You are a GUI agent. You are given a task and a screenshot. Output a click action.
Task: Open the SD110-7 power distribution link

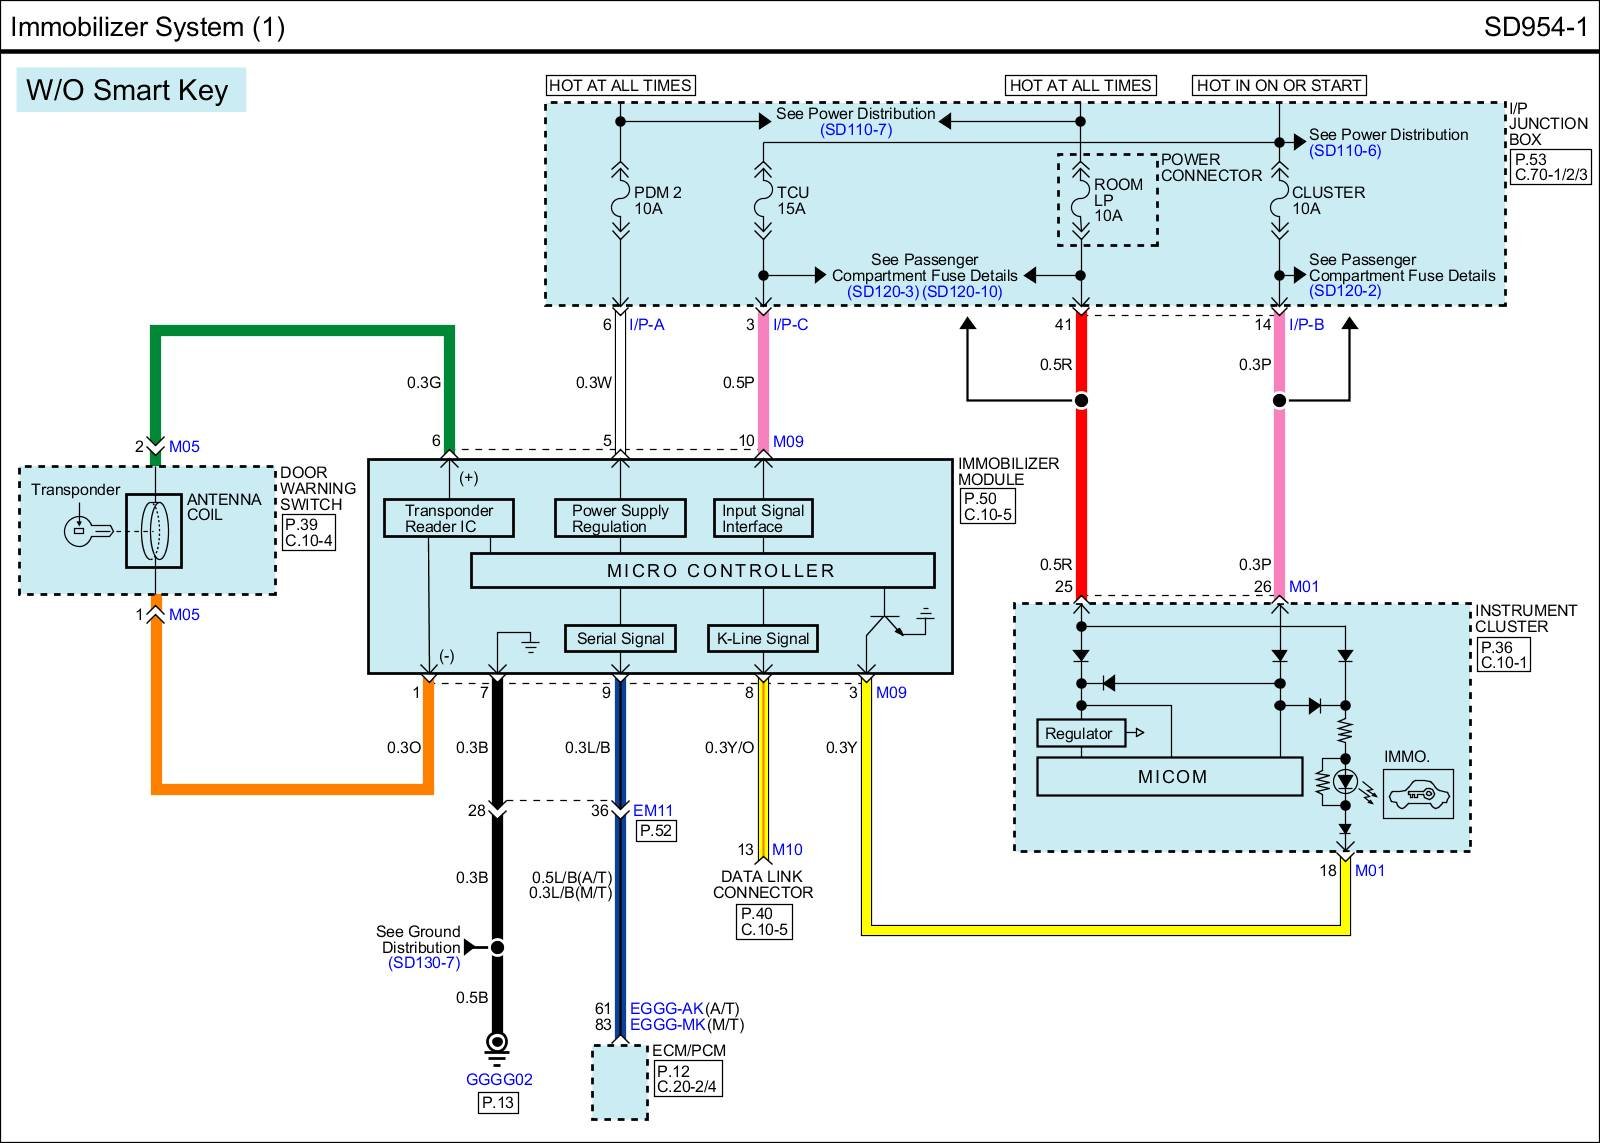coord(855,130)
